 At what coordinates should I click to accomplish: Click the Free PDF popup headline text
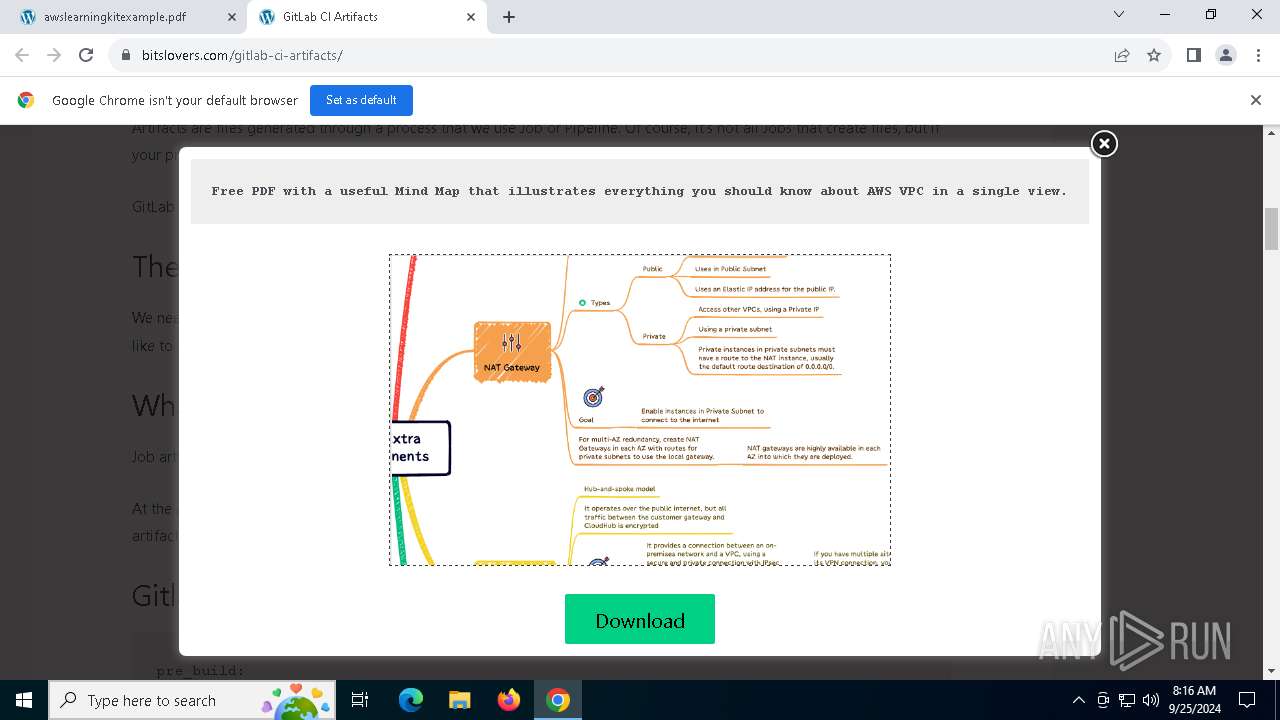click(x=639, y=191)
